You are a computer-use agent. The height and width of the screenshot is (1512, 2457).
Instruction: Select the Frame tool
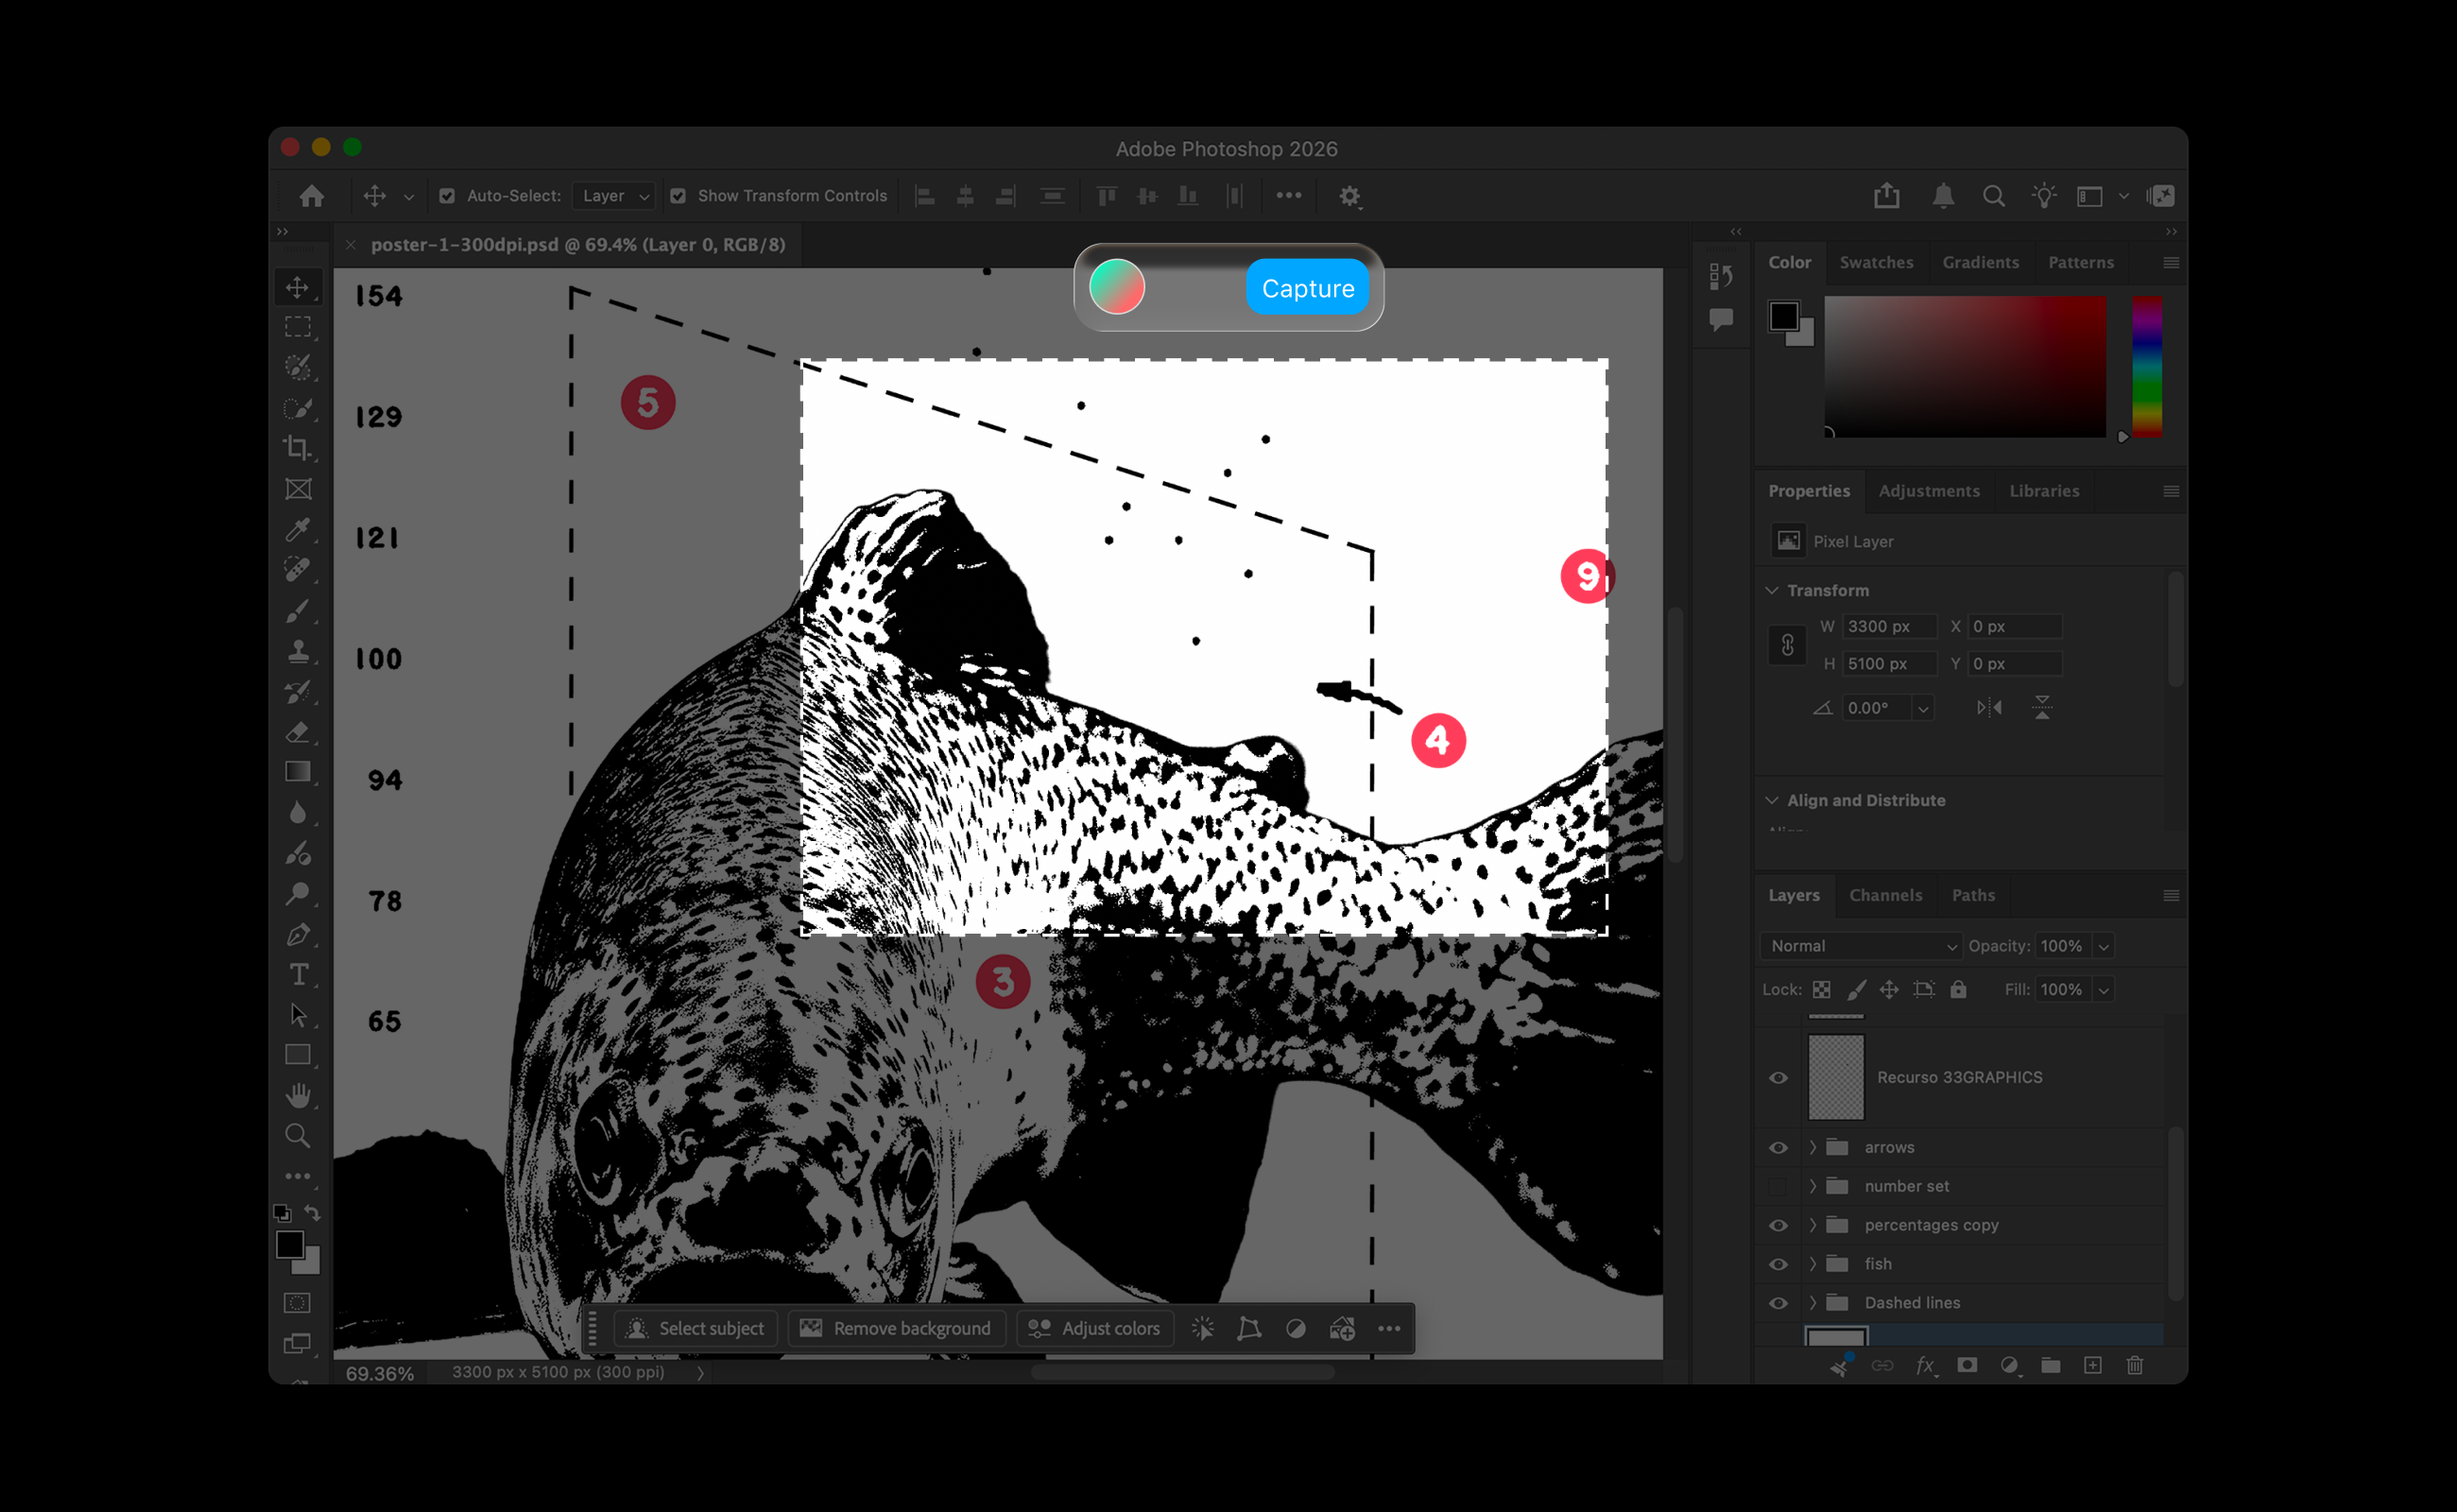pos(297,489)
